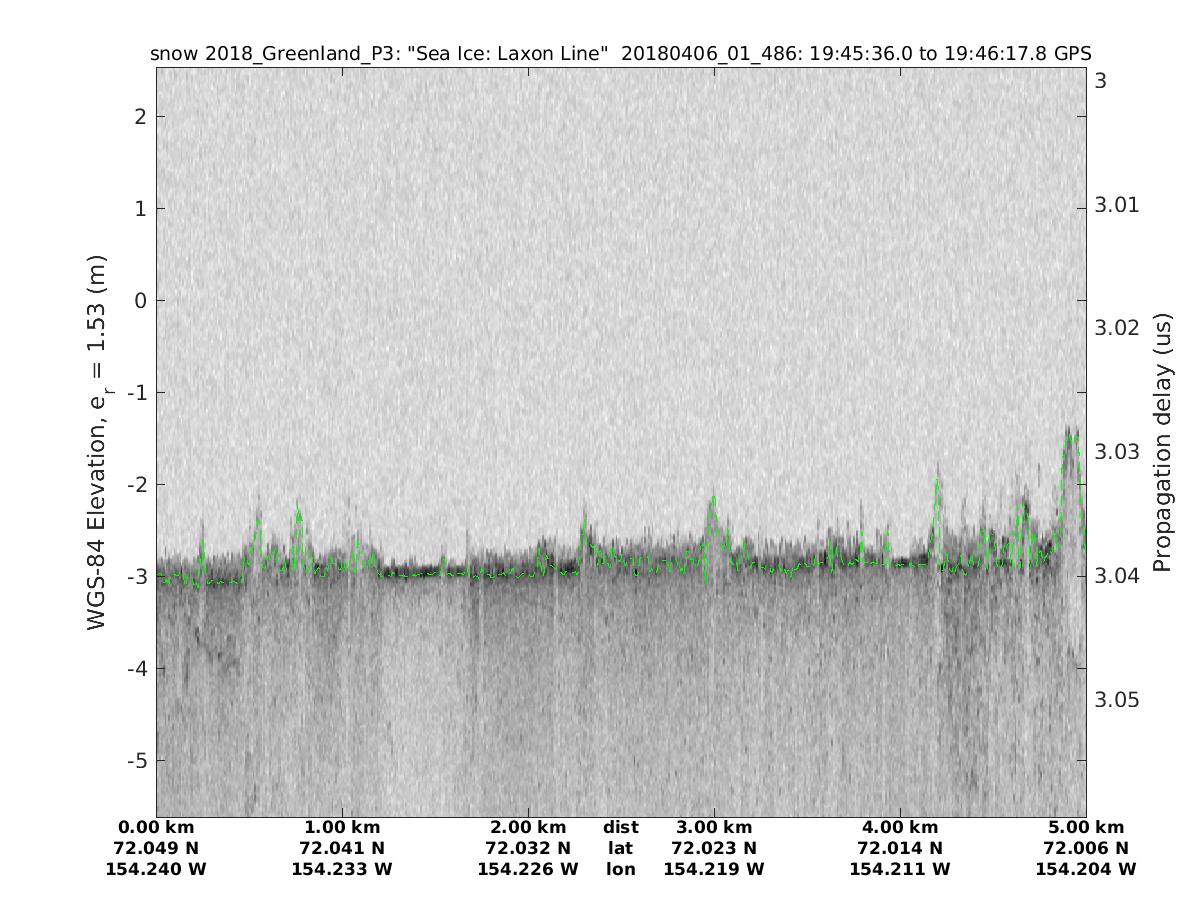Click the 1.00 km distance tick label

pyautogui.click(x=342, y=828)
